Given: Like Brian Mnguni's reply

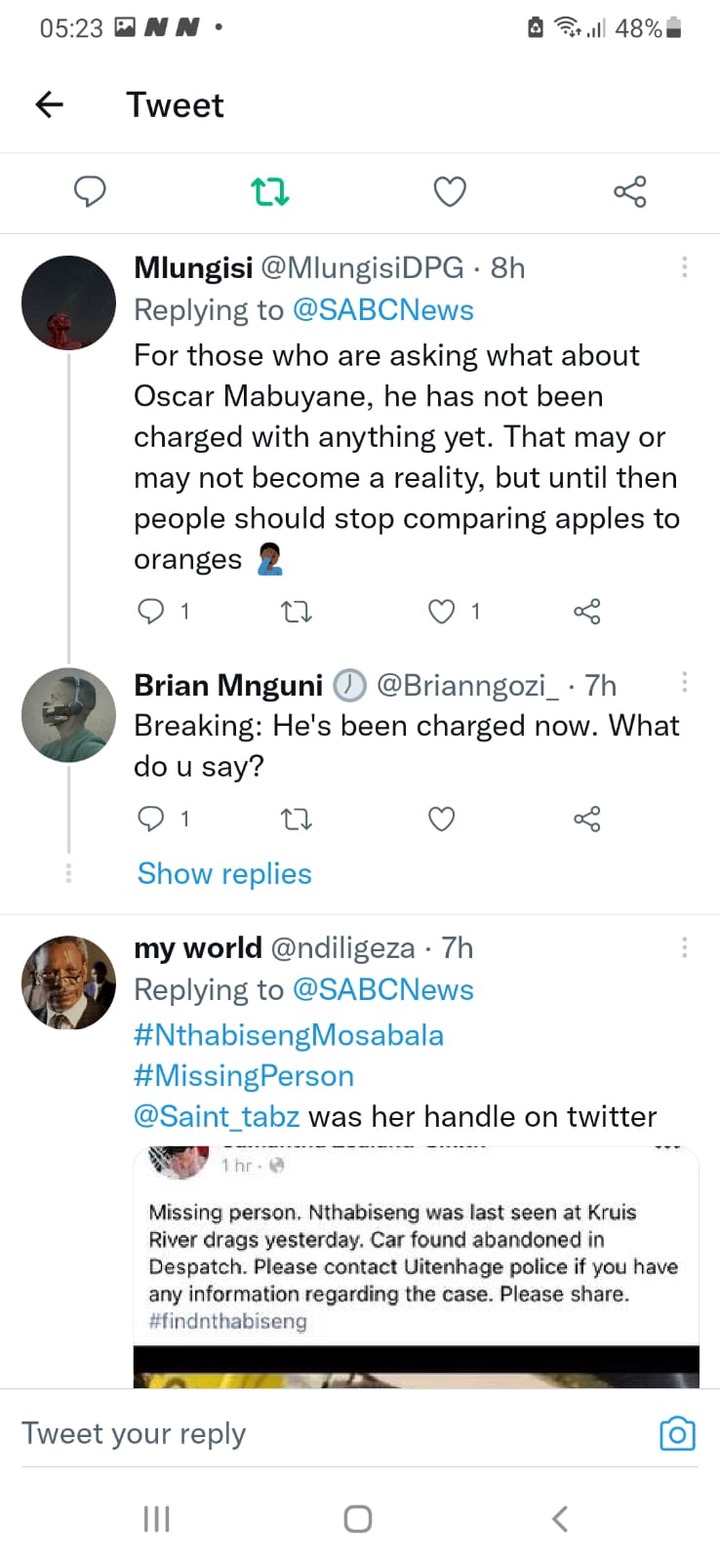Looking at the screenshot, I should click(x=442, y=820).
